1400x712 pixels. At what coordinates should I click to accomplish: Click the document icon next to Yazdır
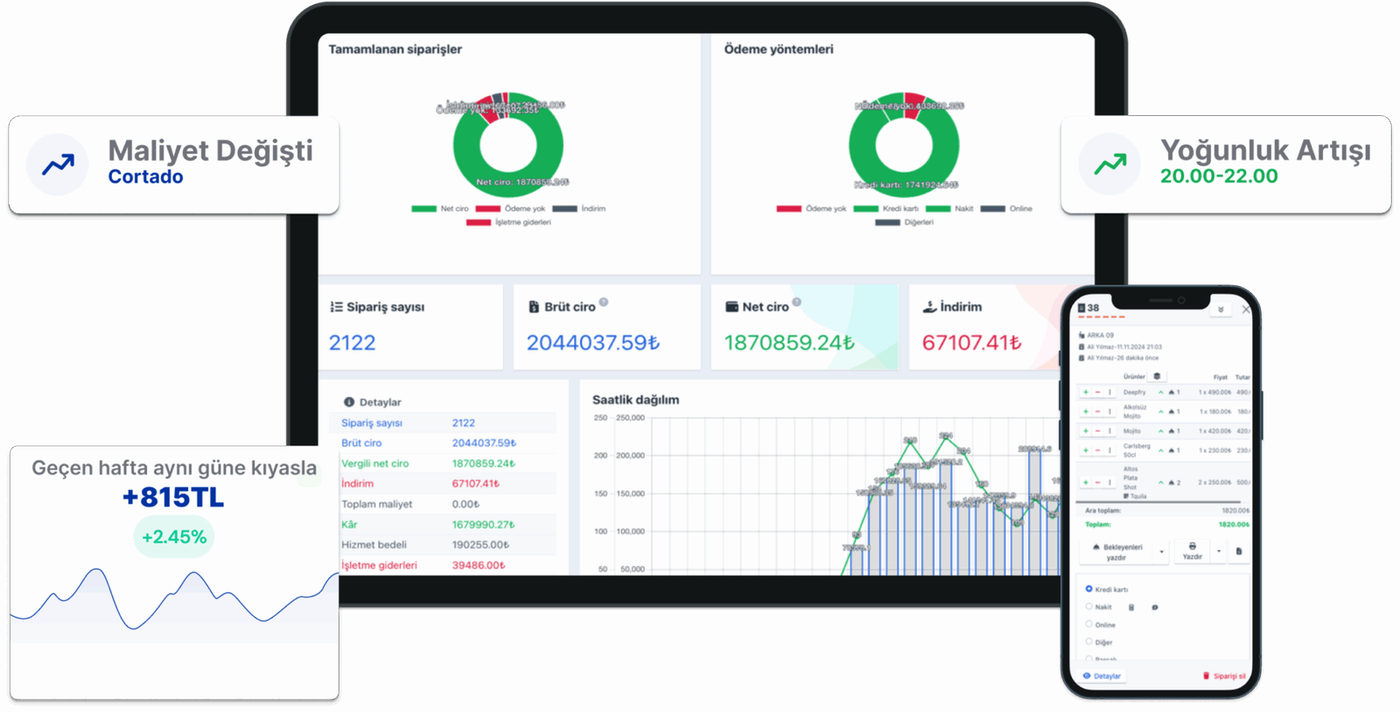(1238, 551)
